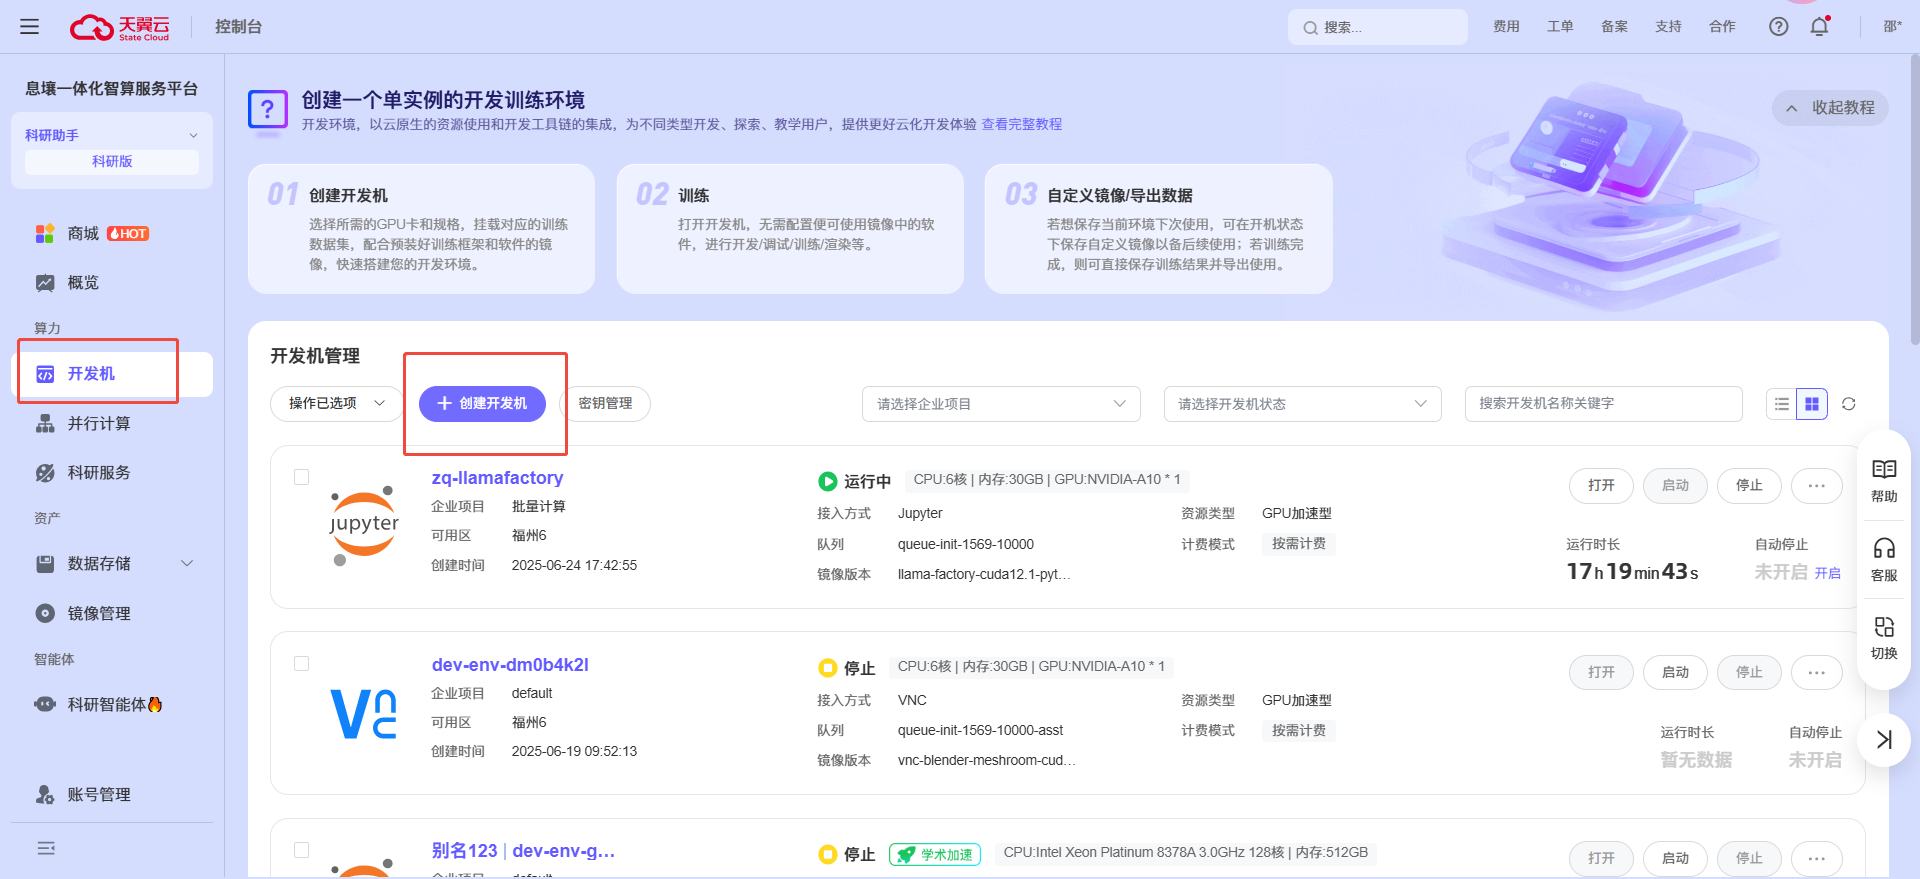This screenshot has height=879, width=1920.
Task: Open 工单 in the top navigation
Action: pos(1560,27)
